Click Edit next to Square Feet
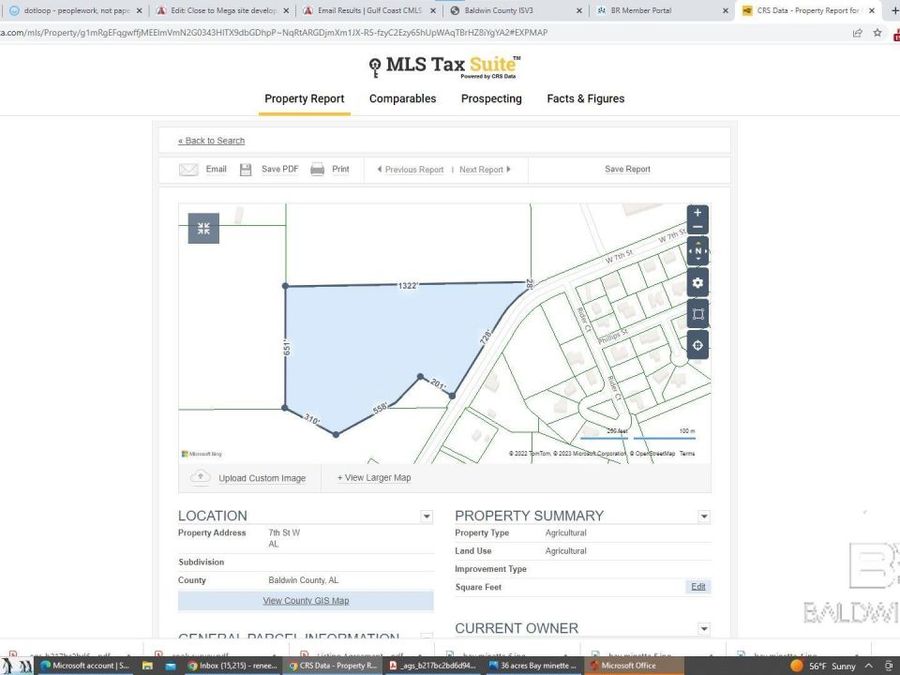 pyautogui.click(x=698, y=587)
